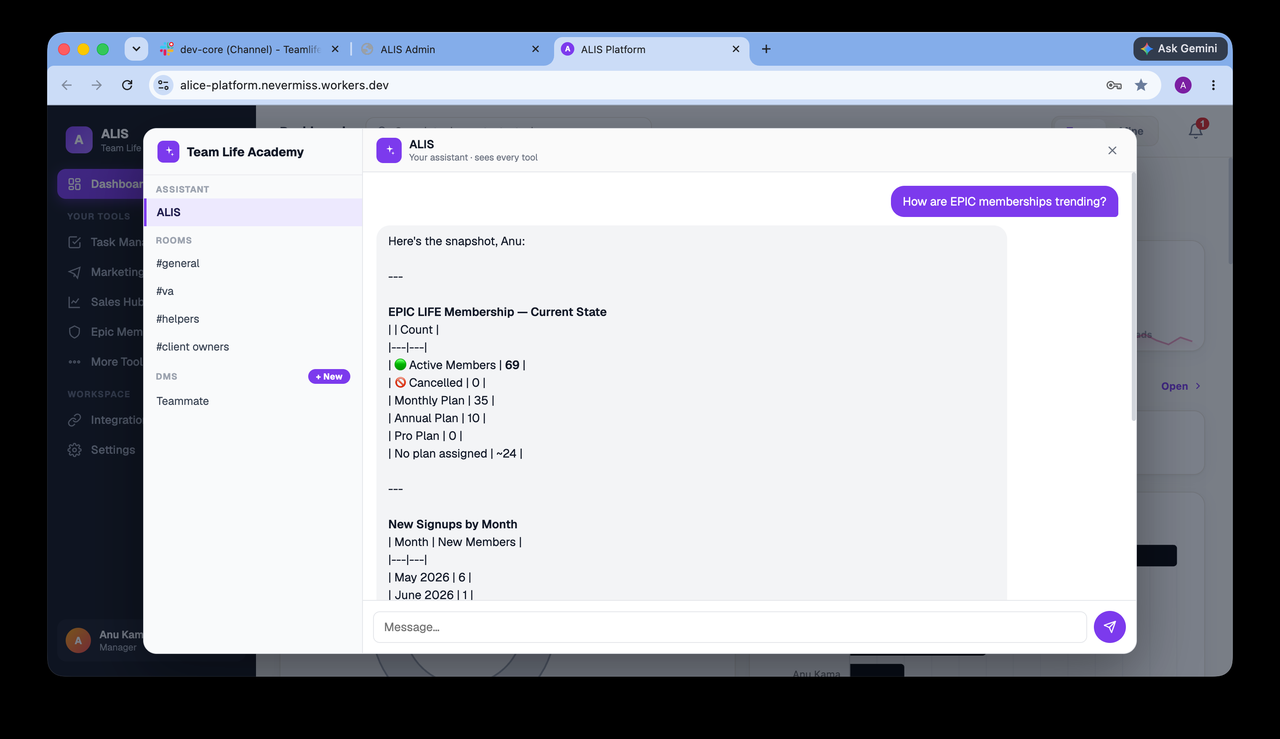The image size is (1280, 739).
Task: Bookmark this page with the star icon
Action: (x=1141, y=85)
